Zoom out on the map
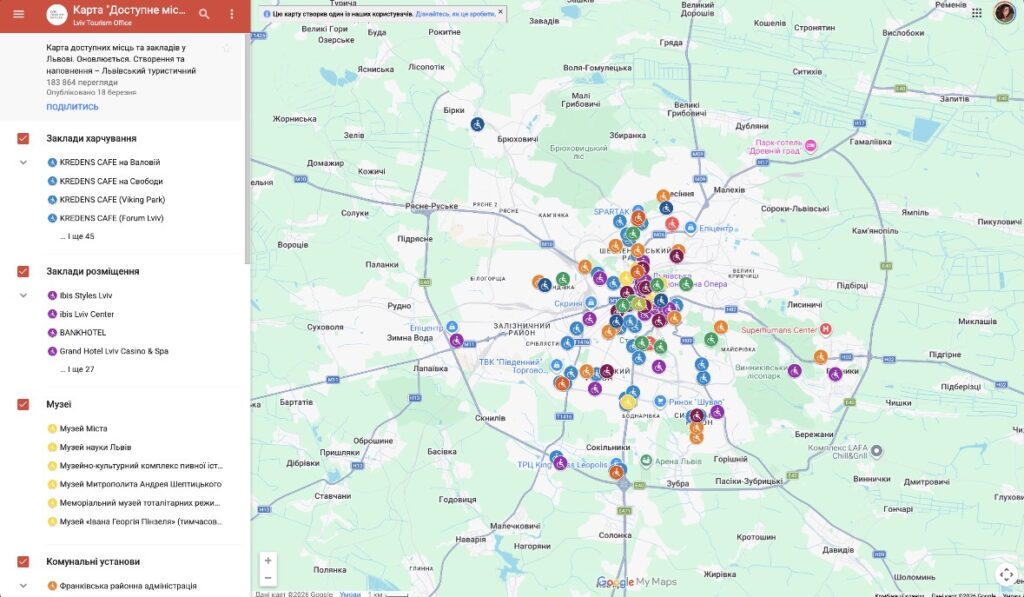Screen dimensions: 1024x597 point(268,577)
